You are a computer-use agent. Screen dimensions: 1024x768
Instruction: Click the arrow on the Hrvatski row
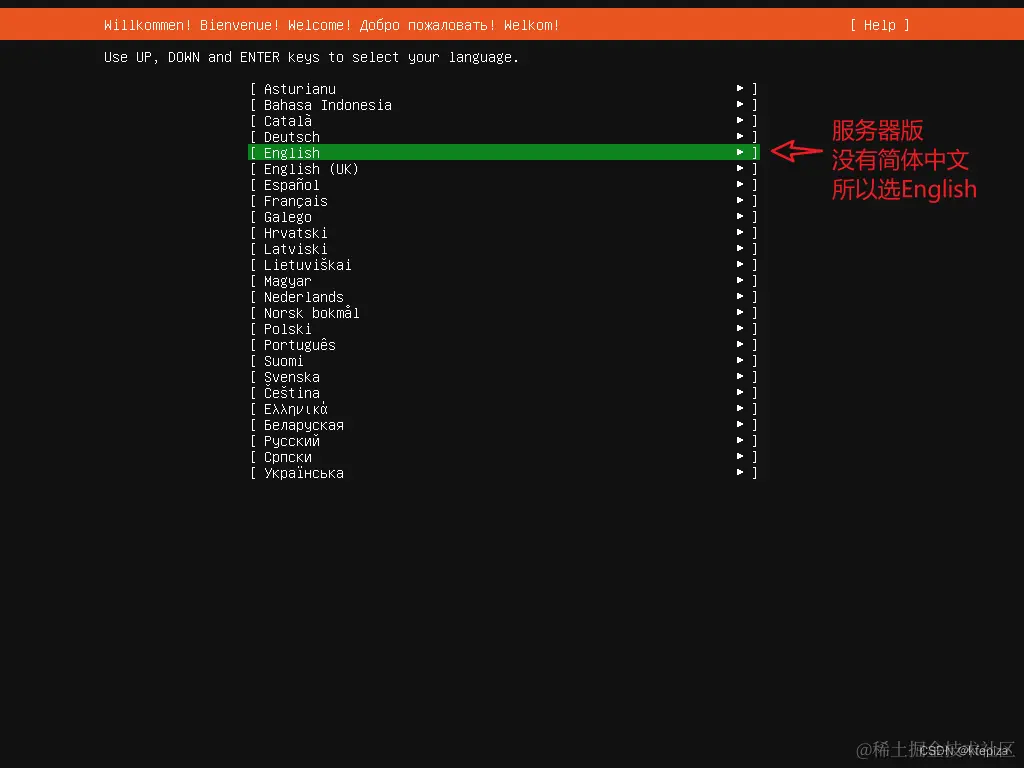pos(740,232)
